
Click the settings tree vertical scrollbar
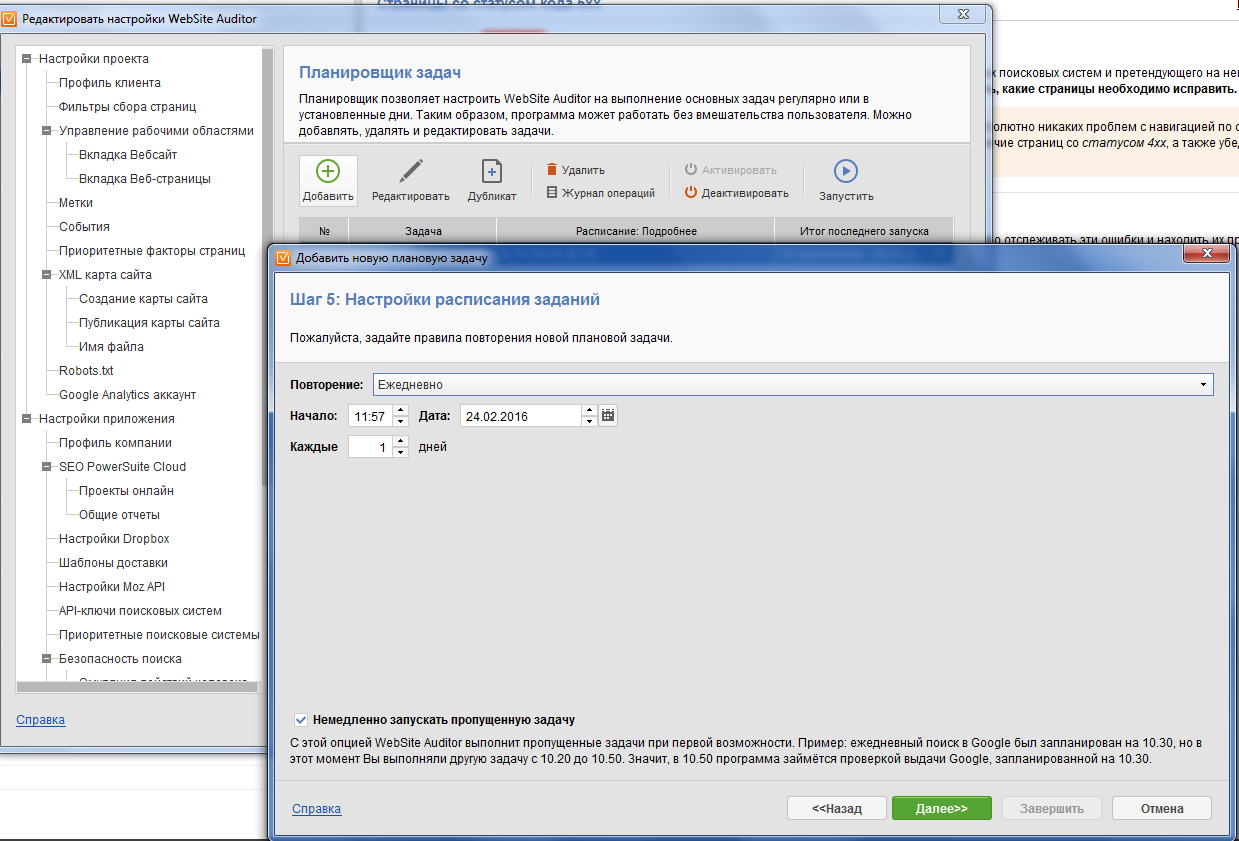click(x=267, y=268)
